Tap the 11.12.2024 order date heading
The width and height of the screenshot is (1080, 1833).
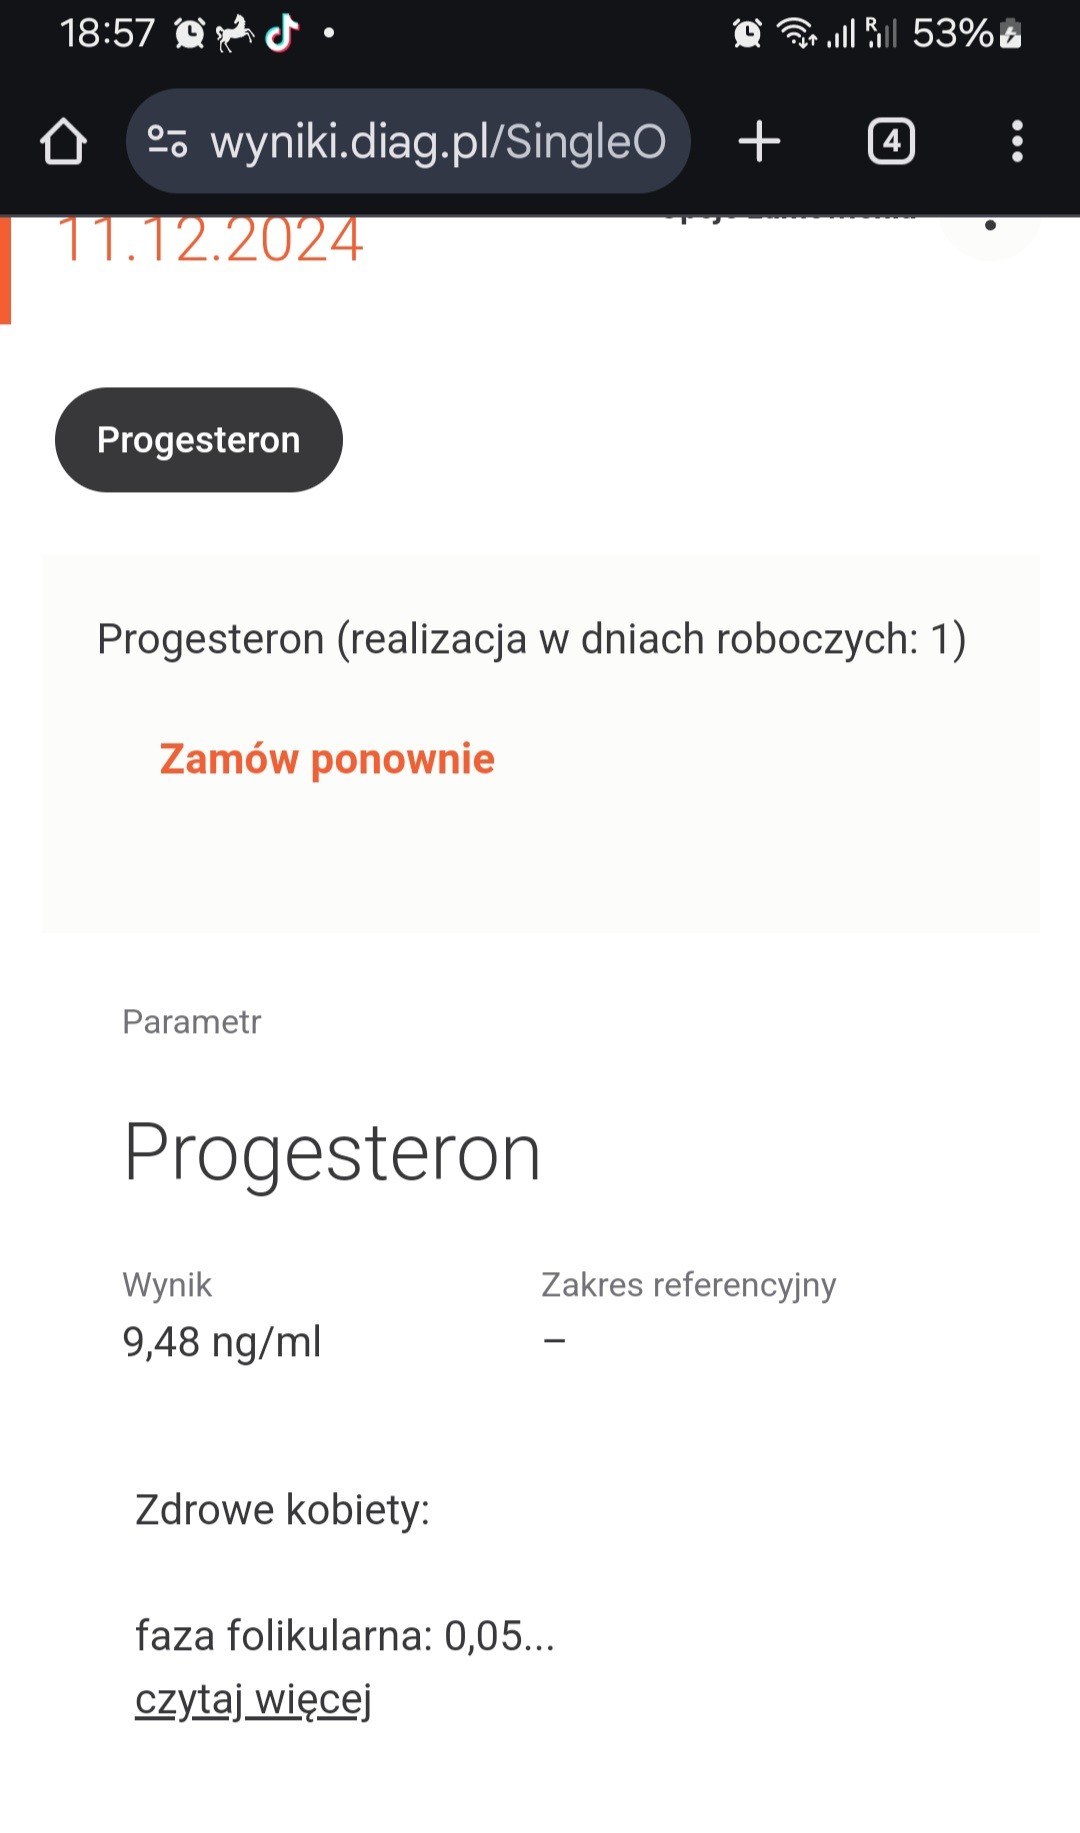click(210, 242)
